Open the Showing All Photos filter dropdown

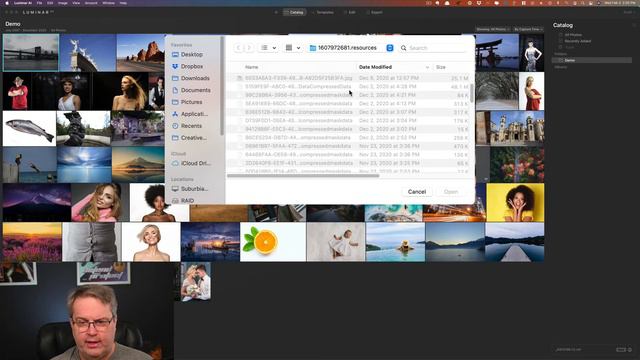493,29
